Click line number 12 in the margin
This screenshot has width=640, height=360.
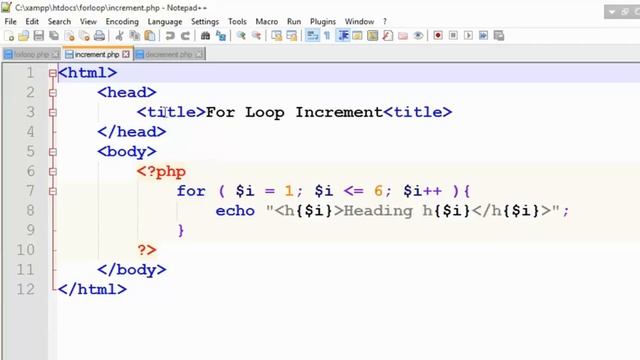point(25,289)
